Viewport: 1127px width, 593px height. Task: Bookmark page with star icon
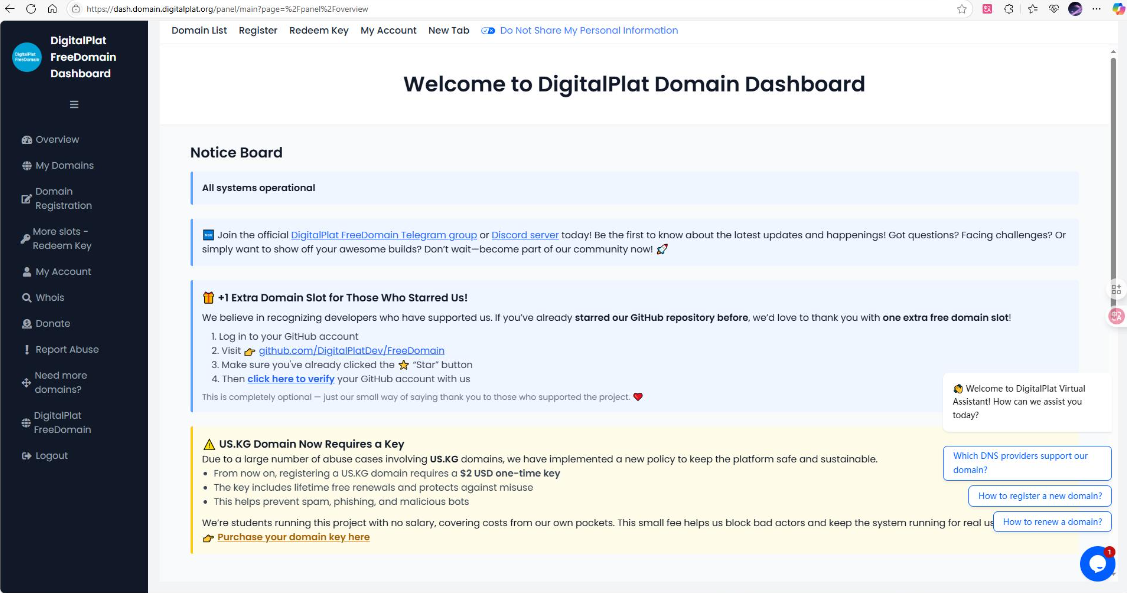(x=962, y=9)
